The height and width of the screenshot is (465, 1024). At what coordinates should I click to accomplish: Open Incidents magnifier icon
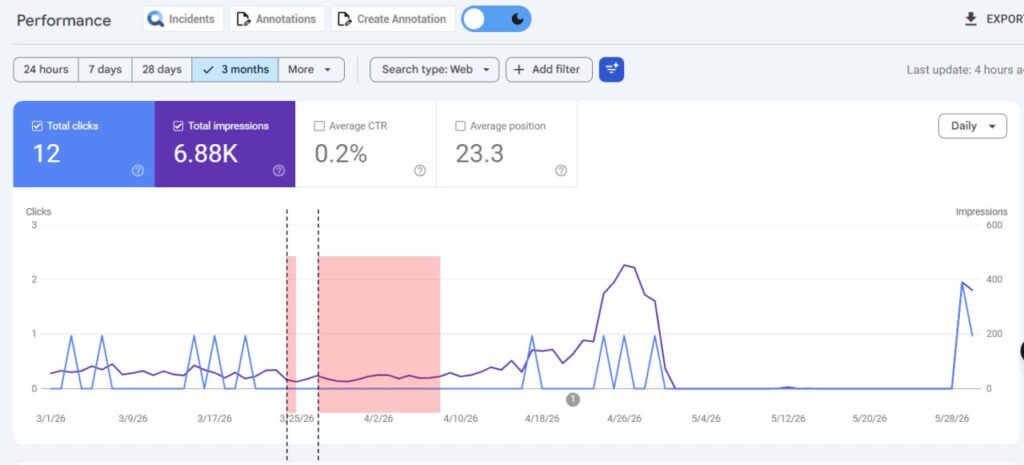tap(155, 19)
